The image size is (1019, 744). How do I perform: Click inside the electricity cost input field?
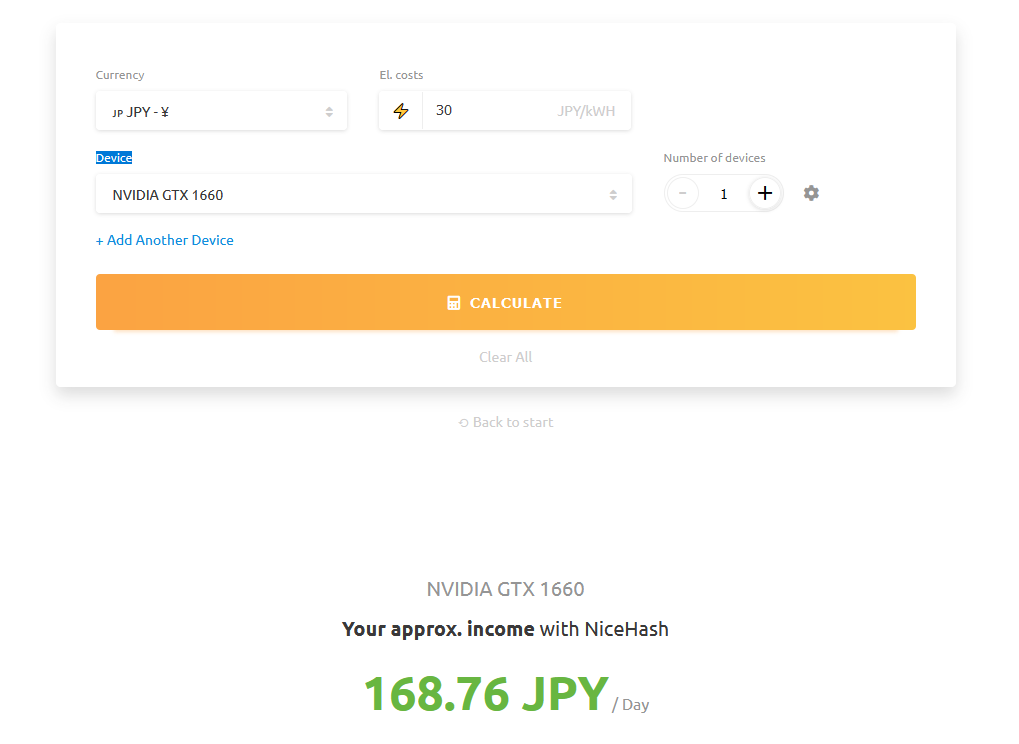tap(500, 110)
